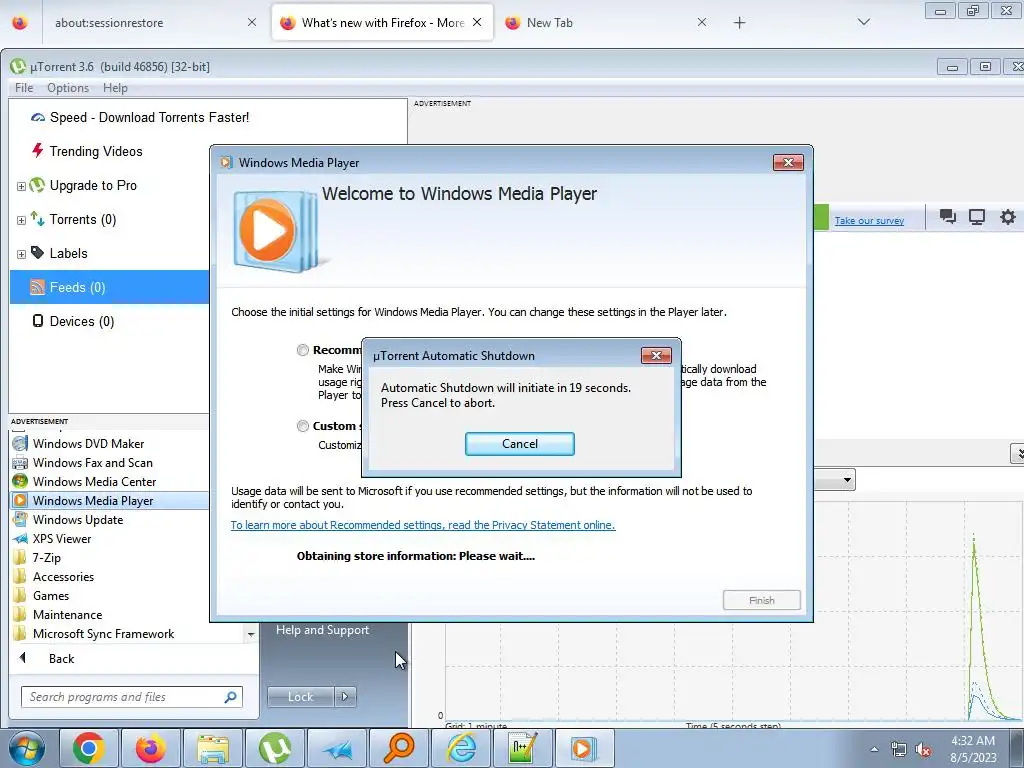Open the magnifier search app on taskbar

coord(399,748)
